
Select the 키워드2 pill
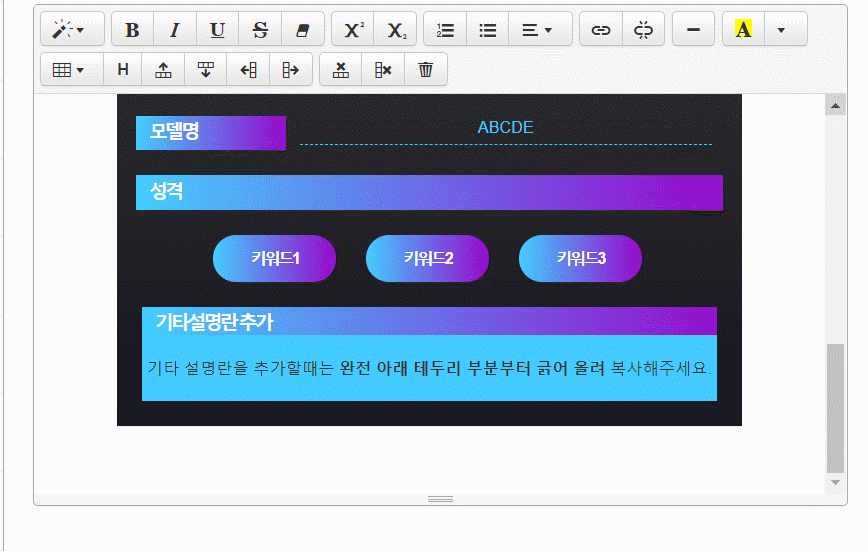point(427,259)
